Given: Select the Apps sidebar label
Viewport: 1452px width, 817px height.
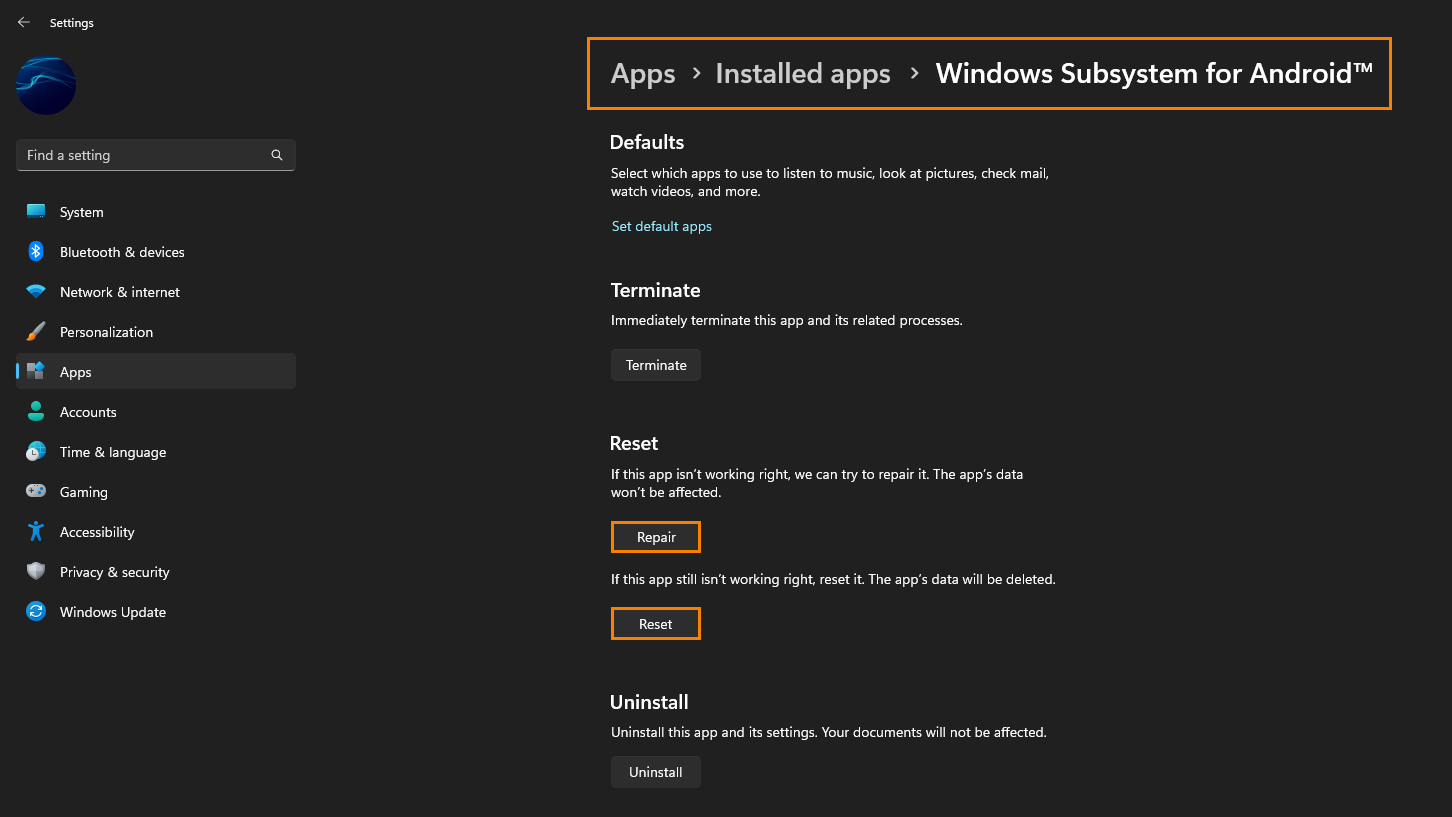Looking at the screenshot, I should 75,372.
